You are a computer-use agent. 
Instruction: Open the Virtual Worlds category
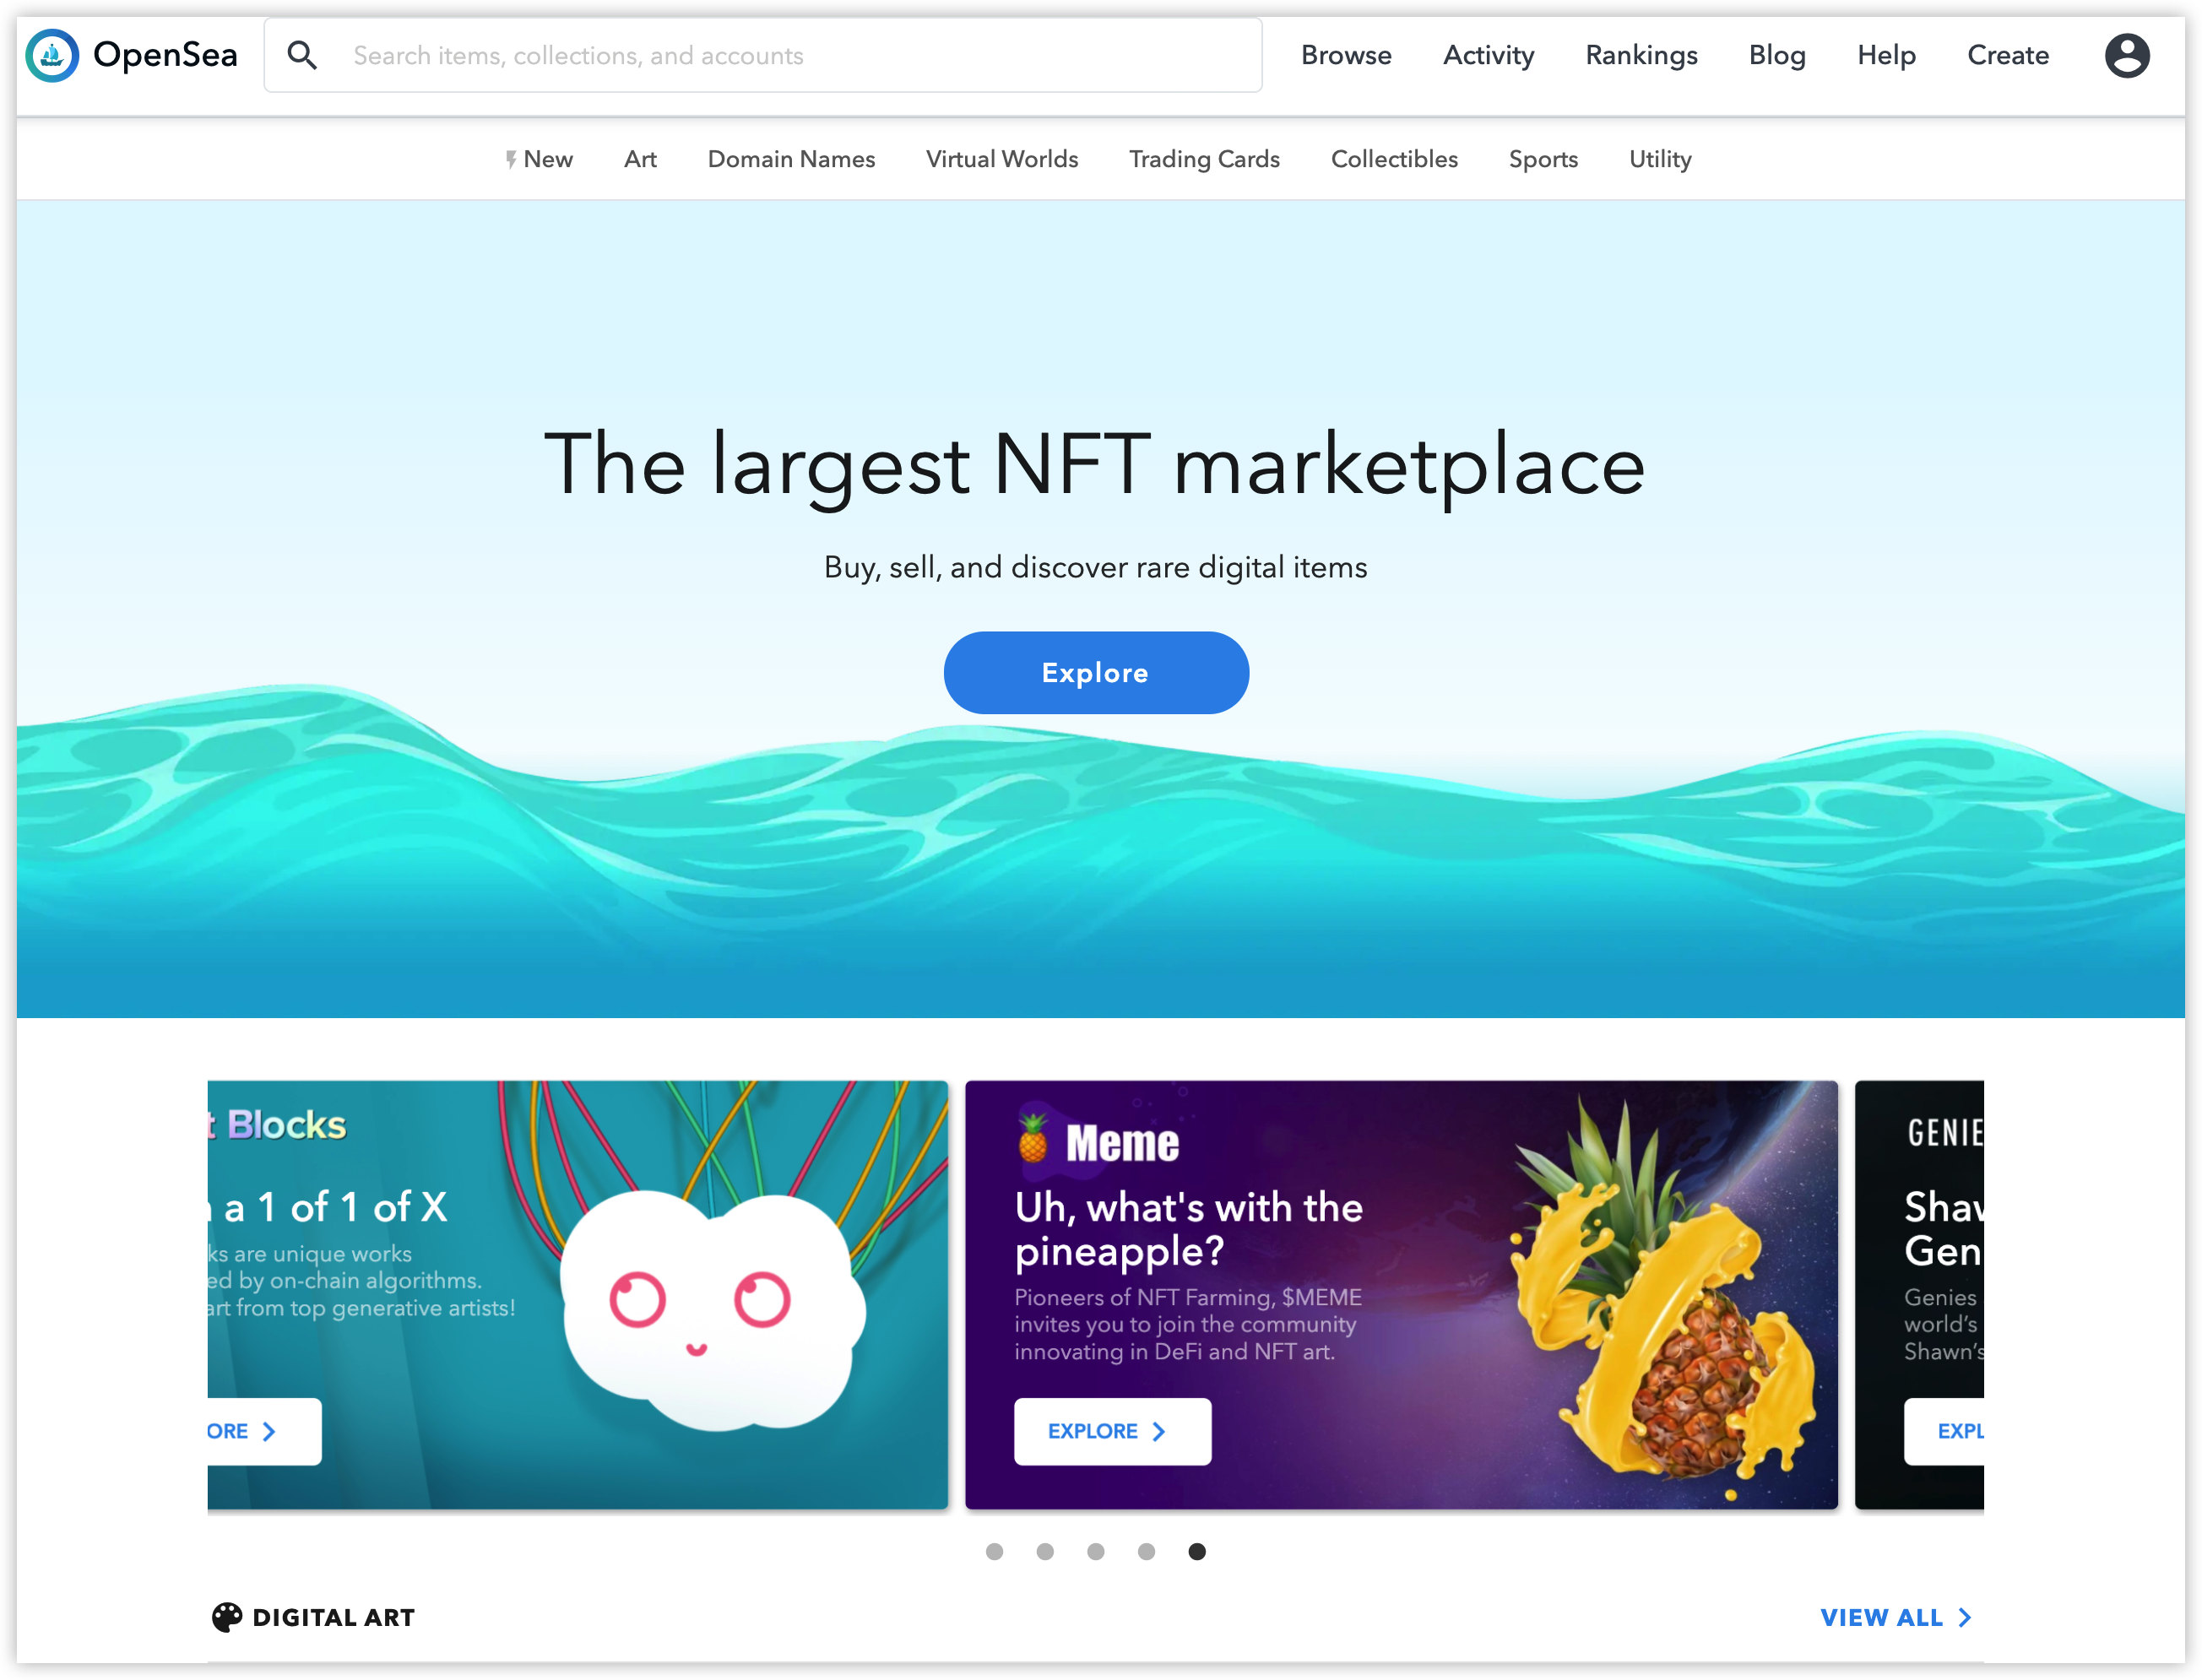coord(1001,159)
